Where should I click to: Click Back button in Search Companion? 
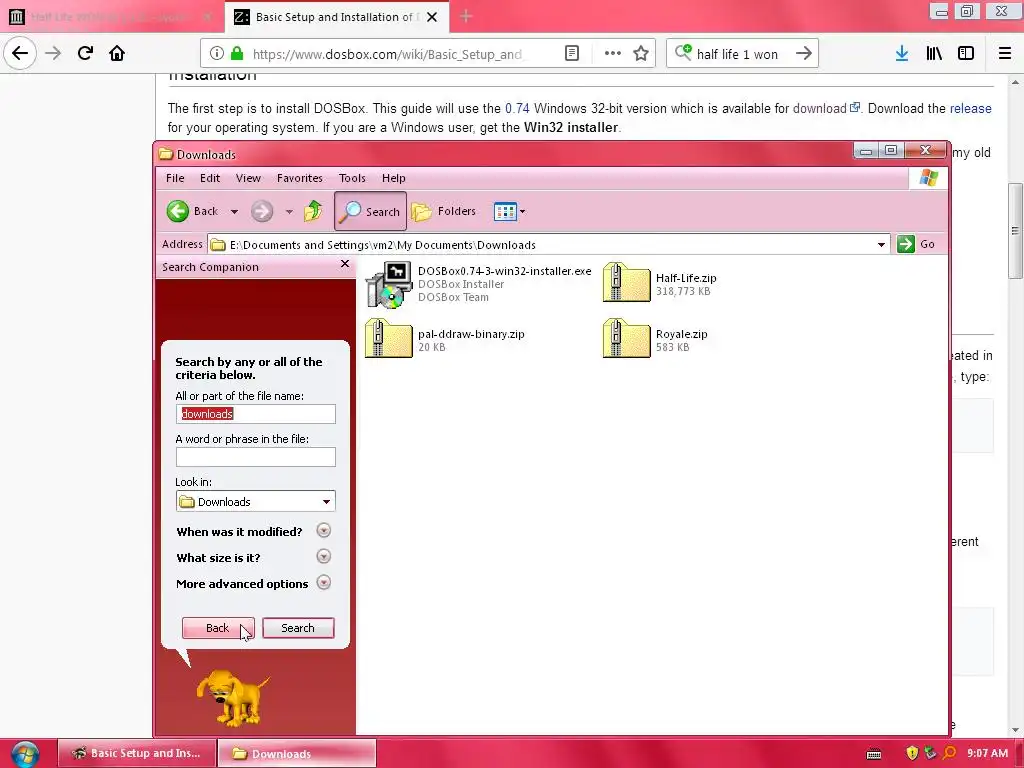[x=218, y=628]
